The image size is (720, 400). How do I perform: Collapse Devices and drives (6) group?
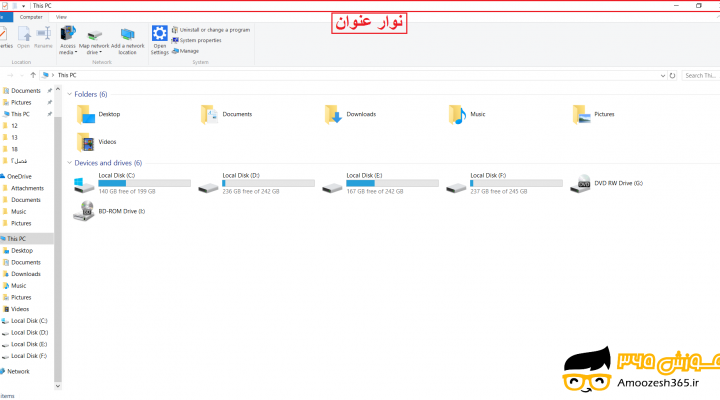pyautogui.click(x=69, y=163)
